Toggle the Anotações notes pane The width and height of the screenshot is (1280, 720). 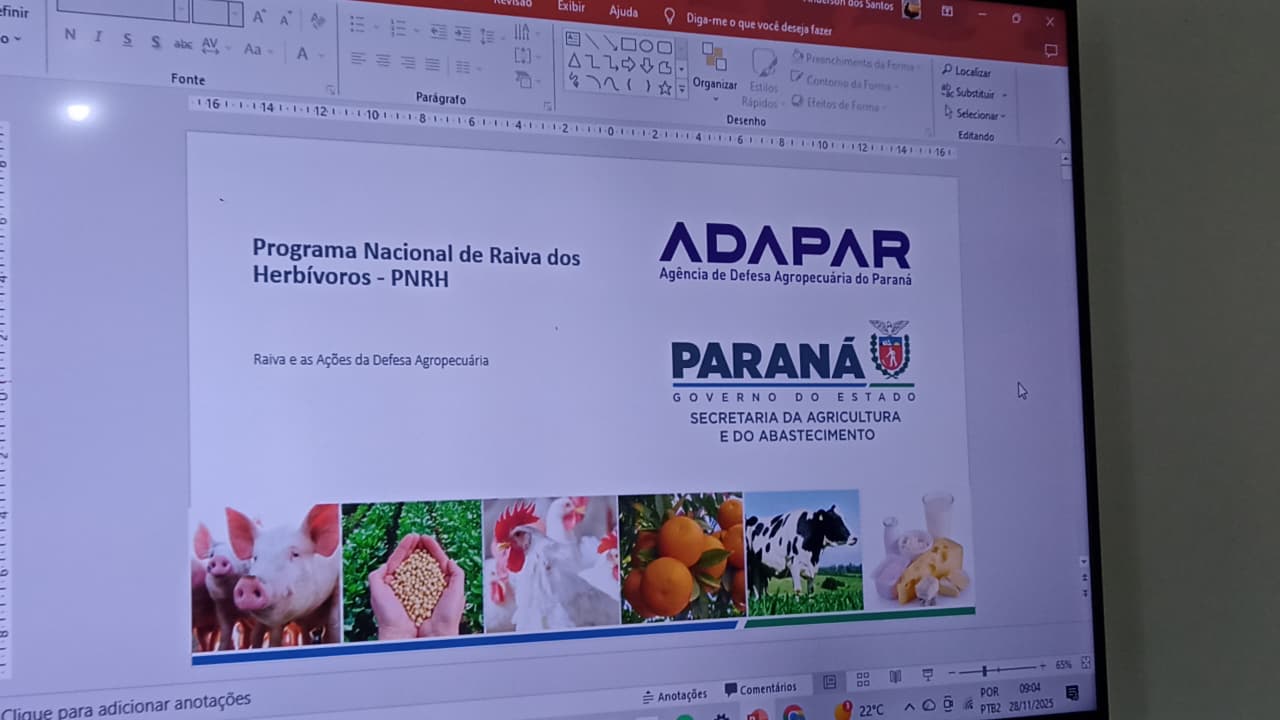tap(675, 695)
